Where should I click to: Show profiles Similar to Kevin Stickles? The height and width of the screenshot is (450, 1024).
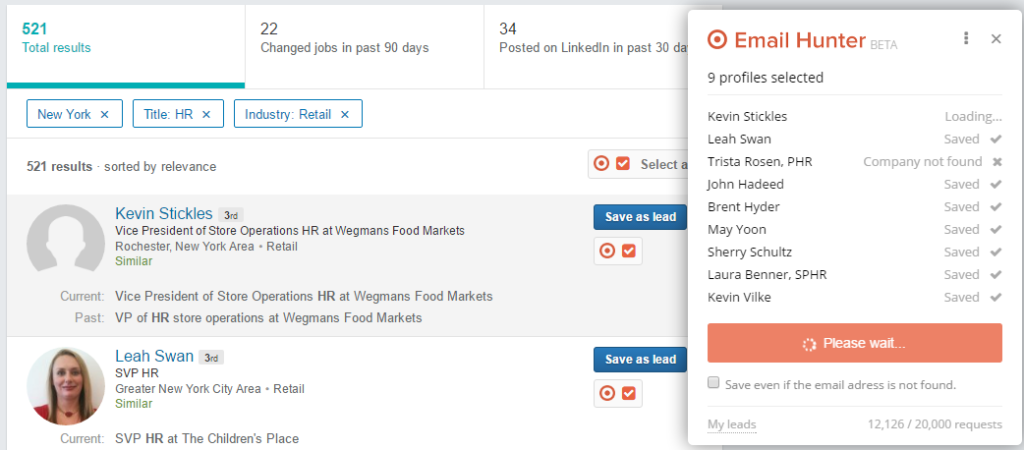click(x=134, y=261)
